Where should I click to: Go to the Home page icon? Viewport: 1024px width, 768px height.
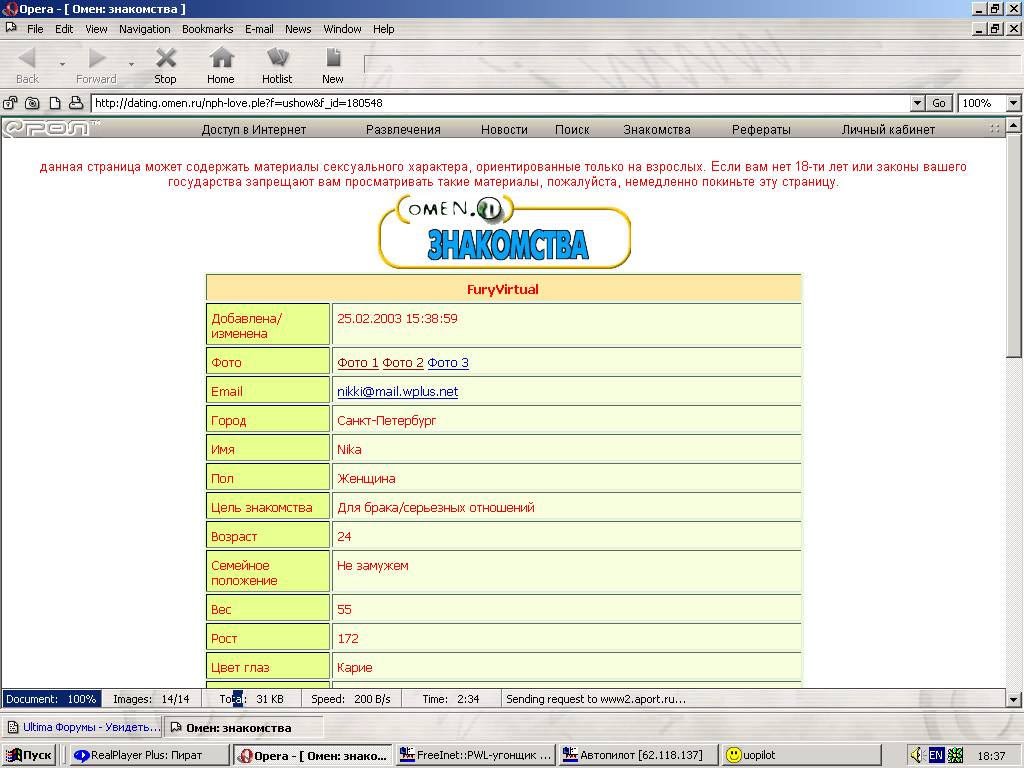(221, 65)
